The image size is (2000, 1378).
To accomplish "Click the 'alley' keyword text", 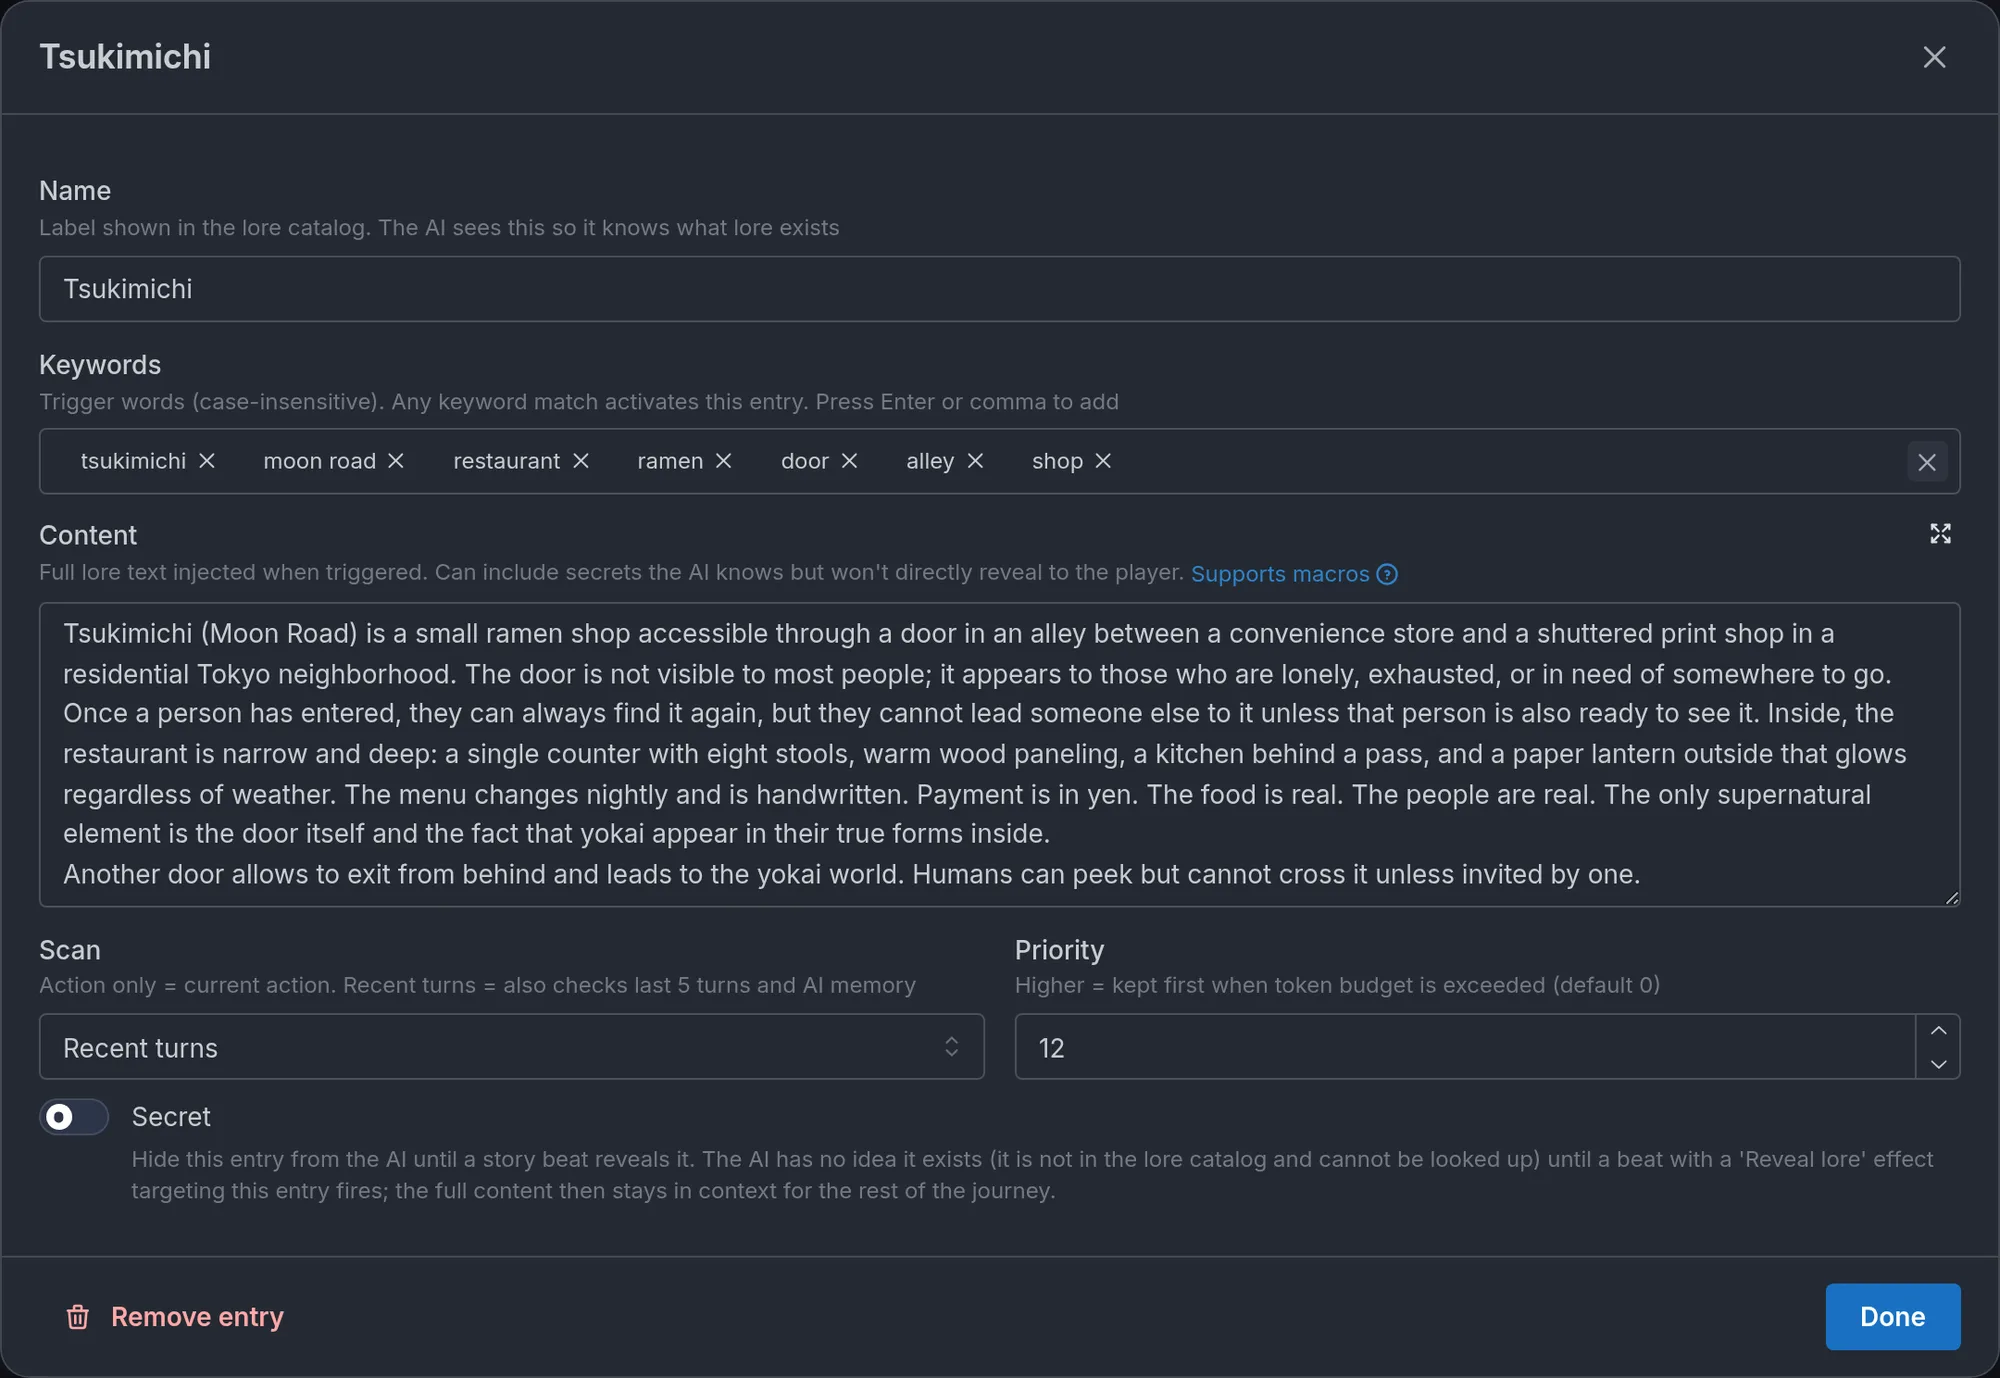I will tap(930, 461).
